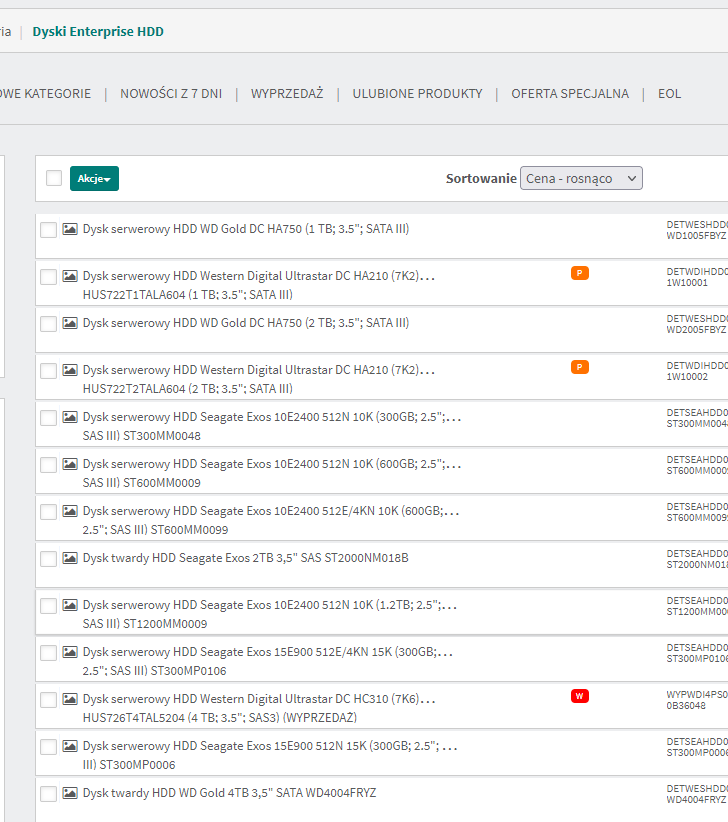Open product Seagate Exos 10E2400 ST300MM0048
The image size is (728, 822).
[272, 426]
